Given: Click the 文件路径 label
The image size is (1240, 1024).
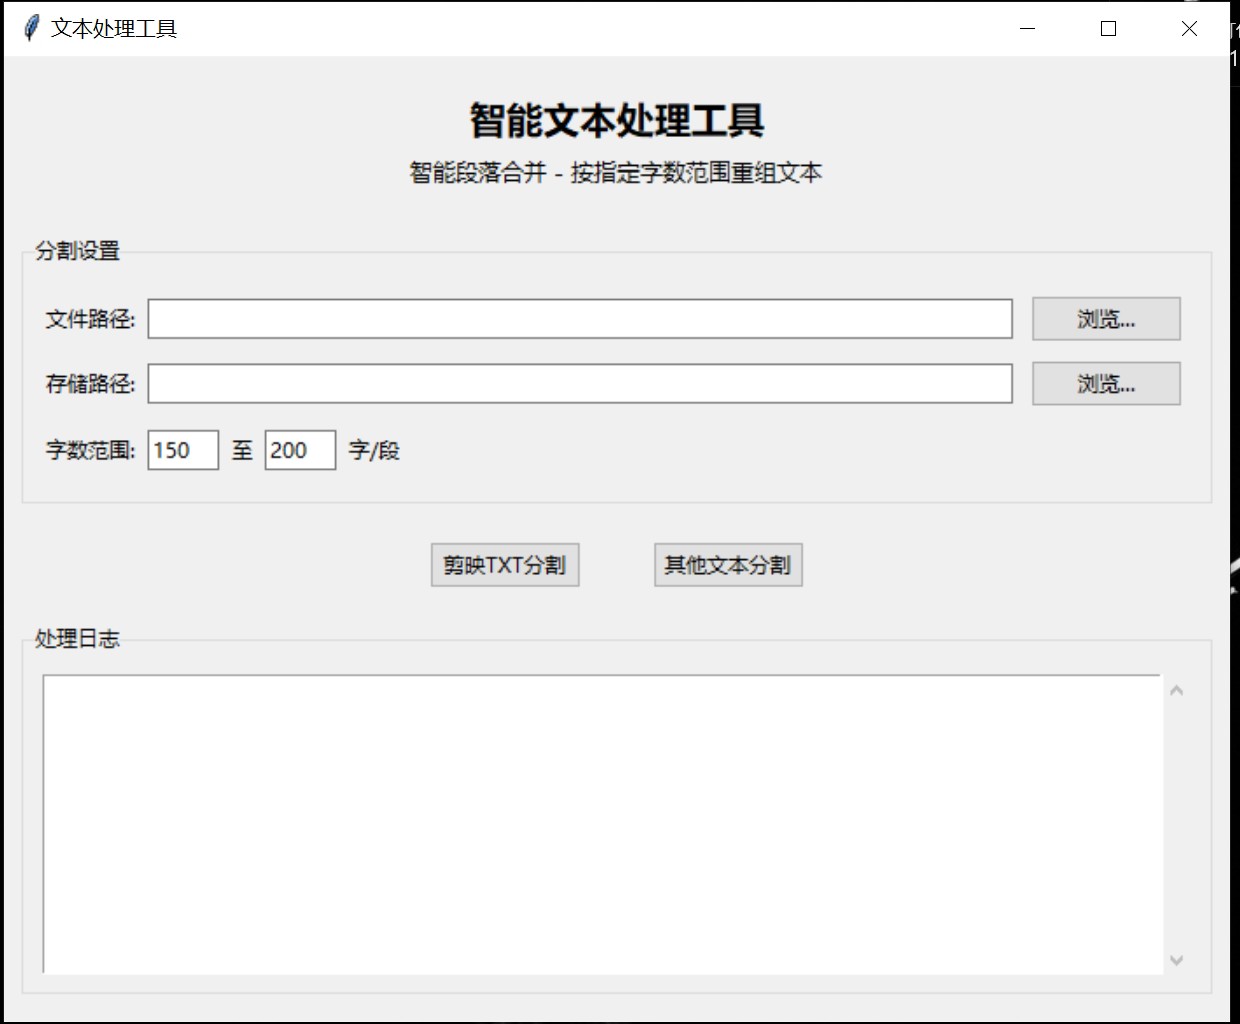Looking at the screenshot, I should point(90,319).
